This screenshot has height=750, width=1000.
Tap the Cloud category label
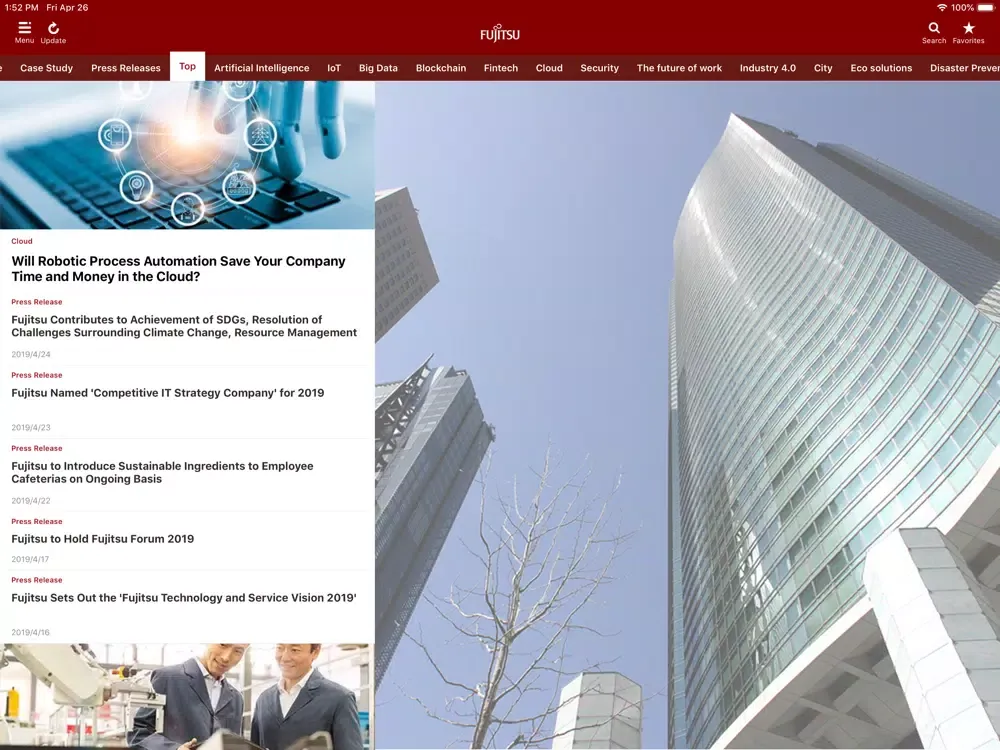[22, 241]
